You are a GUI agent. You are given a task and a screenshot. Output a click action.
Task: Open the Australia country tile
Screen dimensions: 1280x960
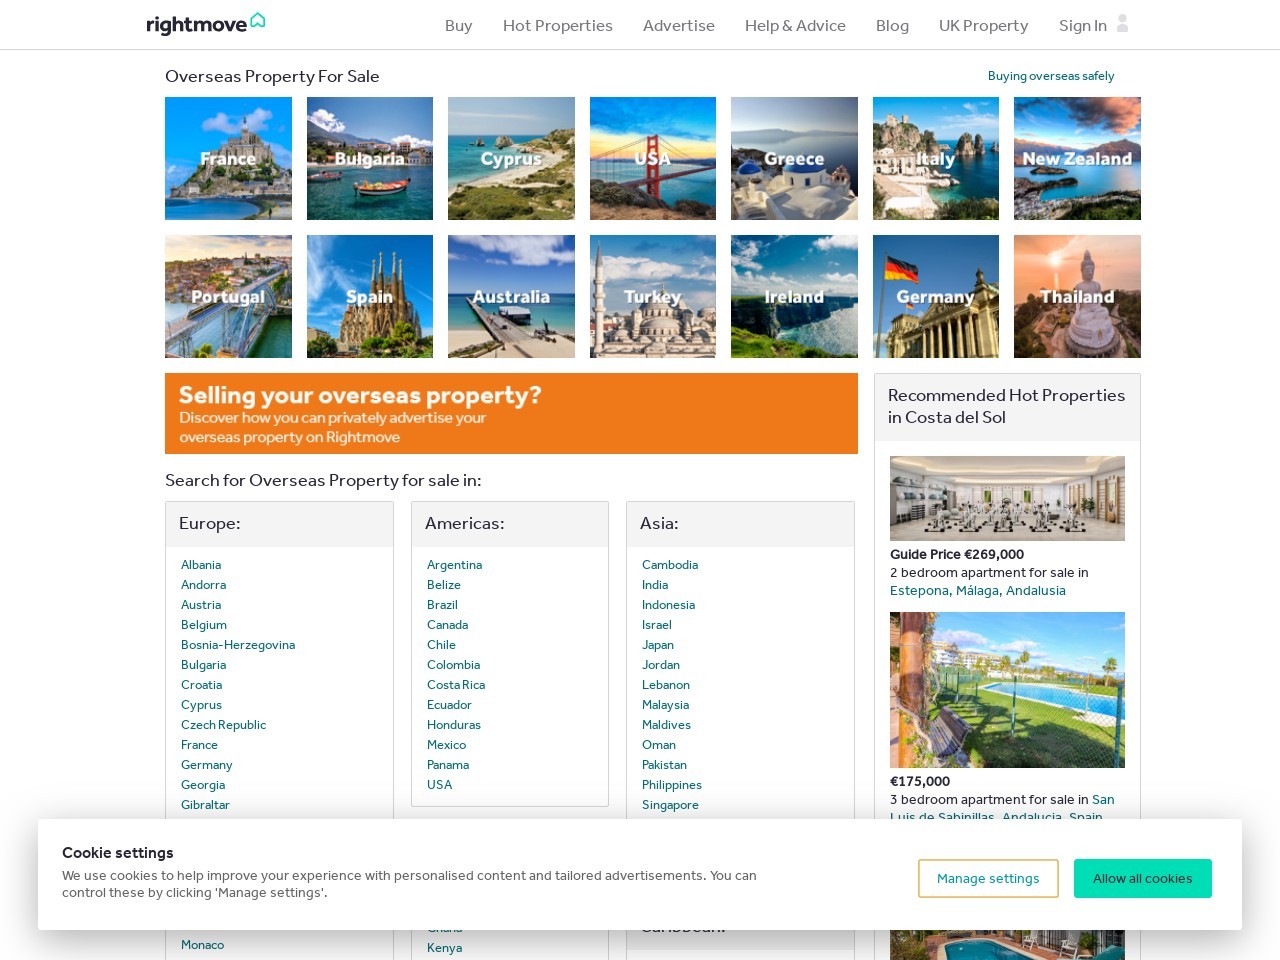[511, 296]
